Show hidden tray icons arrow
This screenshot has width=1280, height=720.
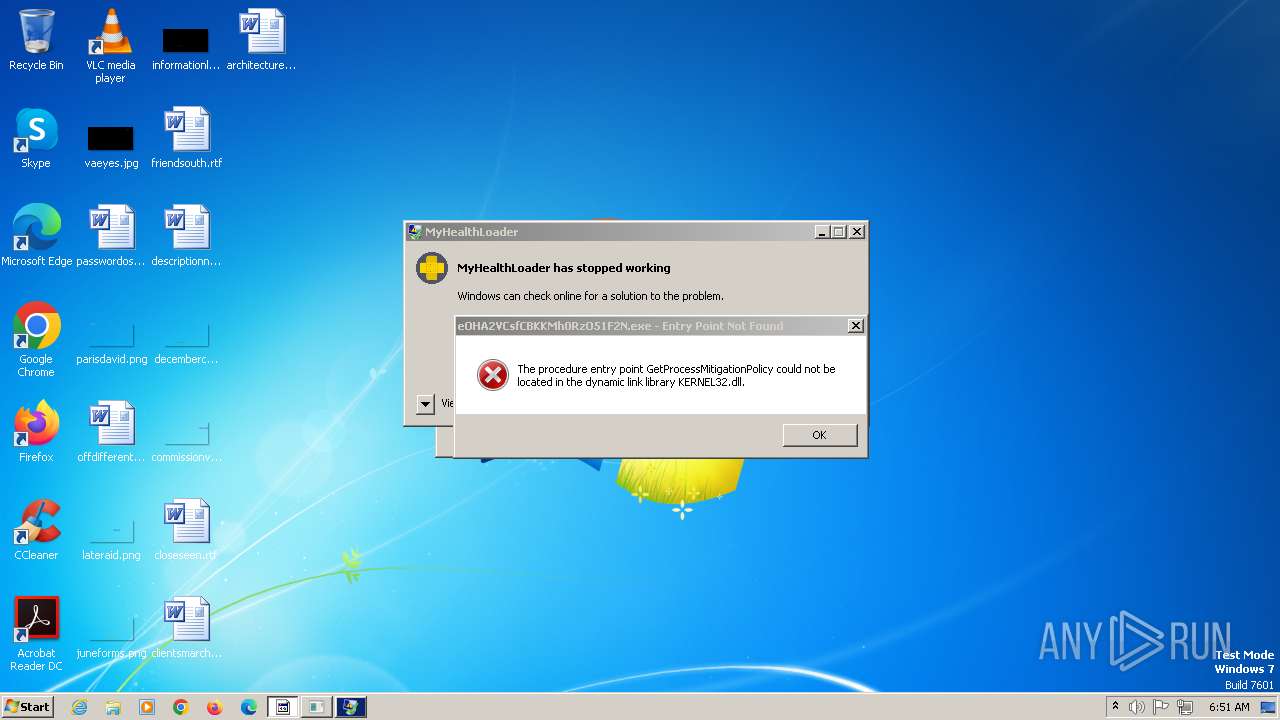(x=1115, y=707)
